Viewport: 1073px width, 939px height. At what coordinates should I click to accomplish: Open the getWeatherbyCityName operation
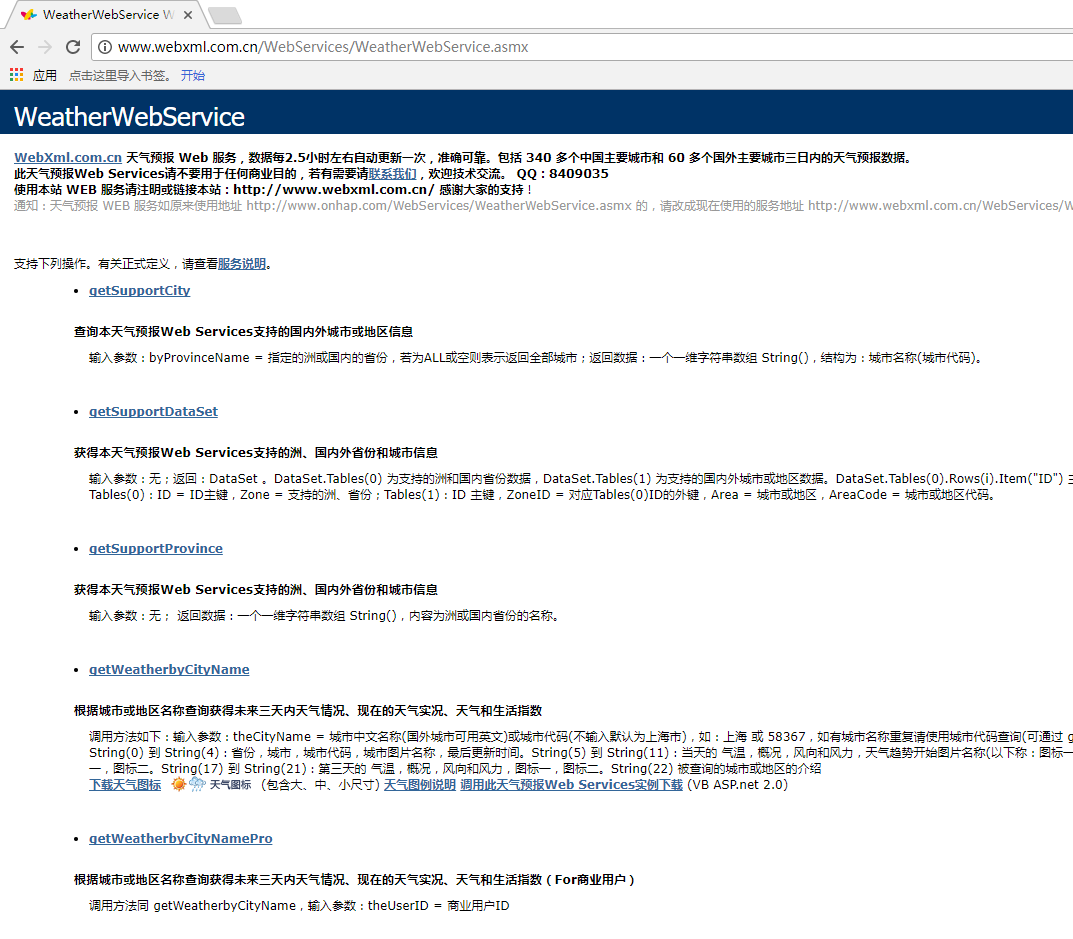169,669
